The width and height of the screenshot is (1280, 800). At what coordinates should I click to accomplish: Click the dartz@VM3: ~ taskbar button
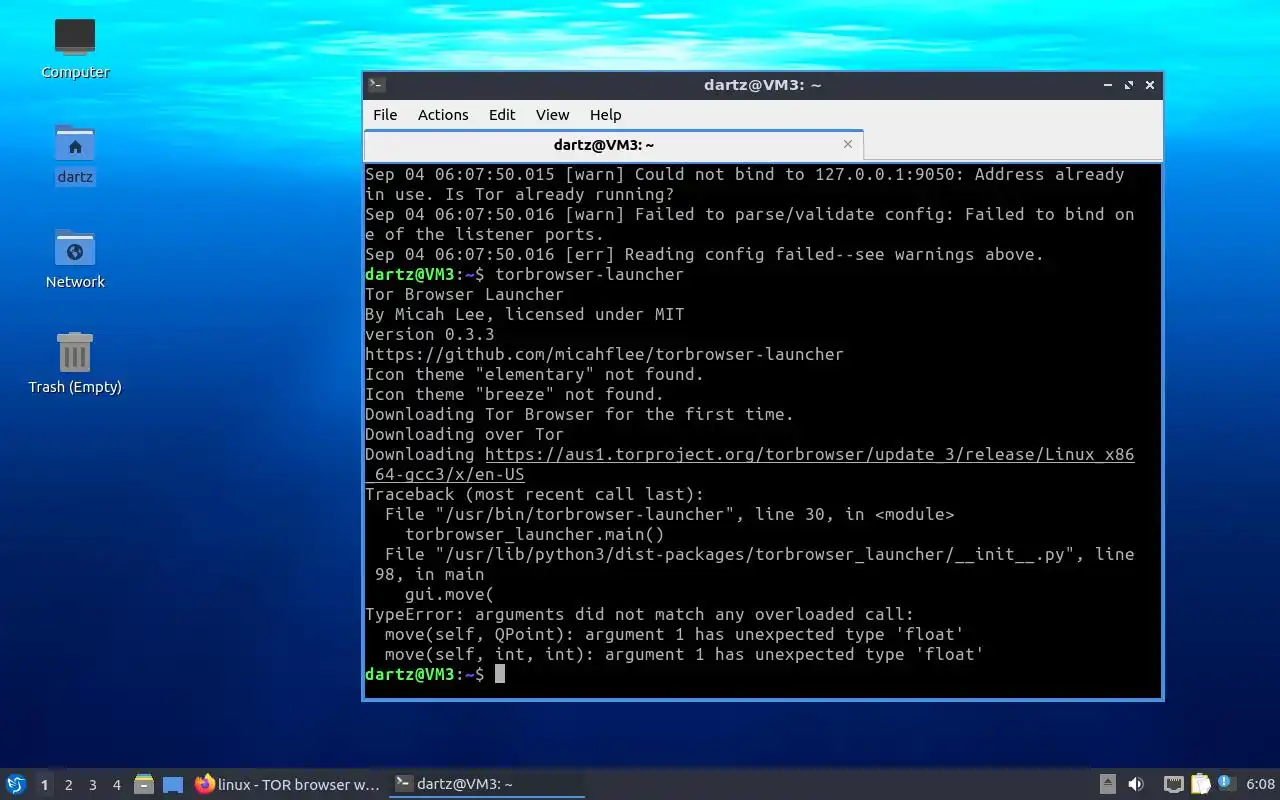click(486, 785)
